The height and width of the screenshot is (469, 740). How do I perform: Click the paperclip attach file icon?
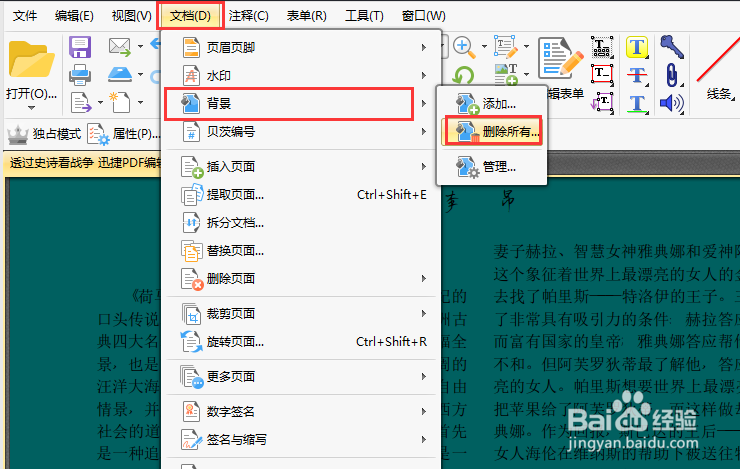(672, 75)
